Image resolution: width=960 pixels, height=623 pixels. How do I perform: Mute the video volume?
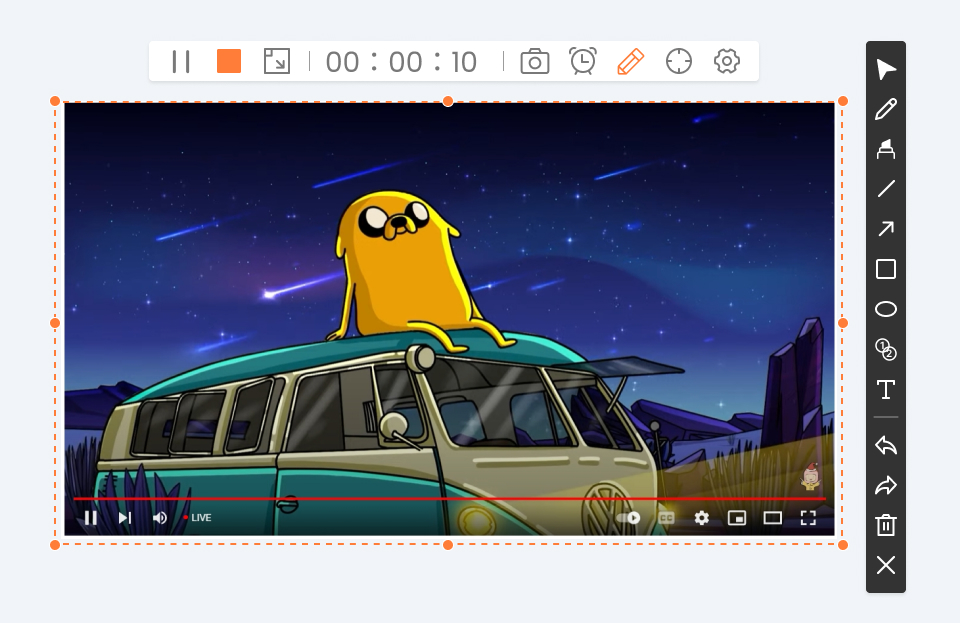pos(160,517)
